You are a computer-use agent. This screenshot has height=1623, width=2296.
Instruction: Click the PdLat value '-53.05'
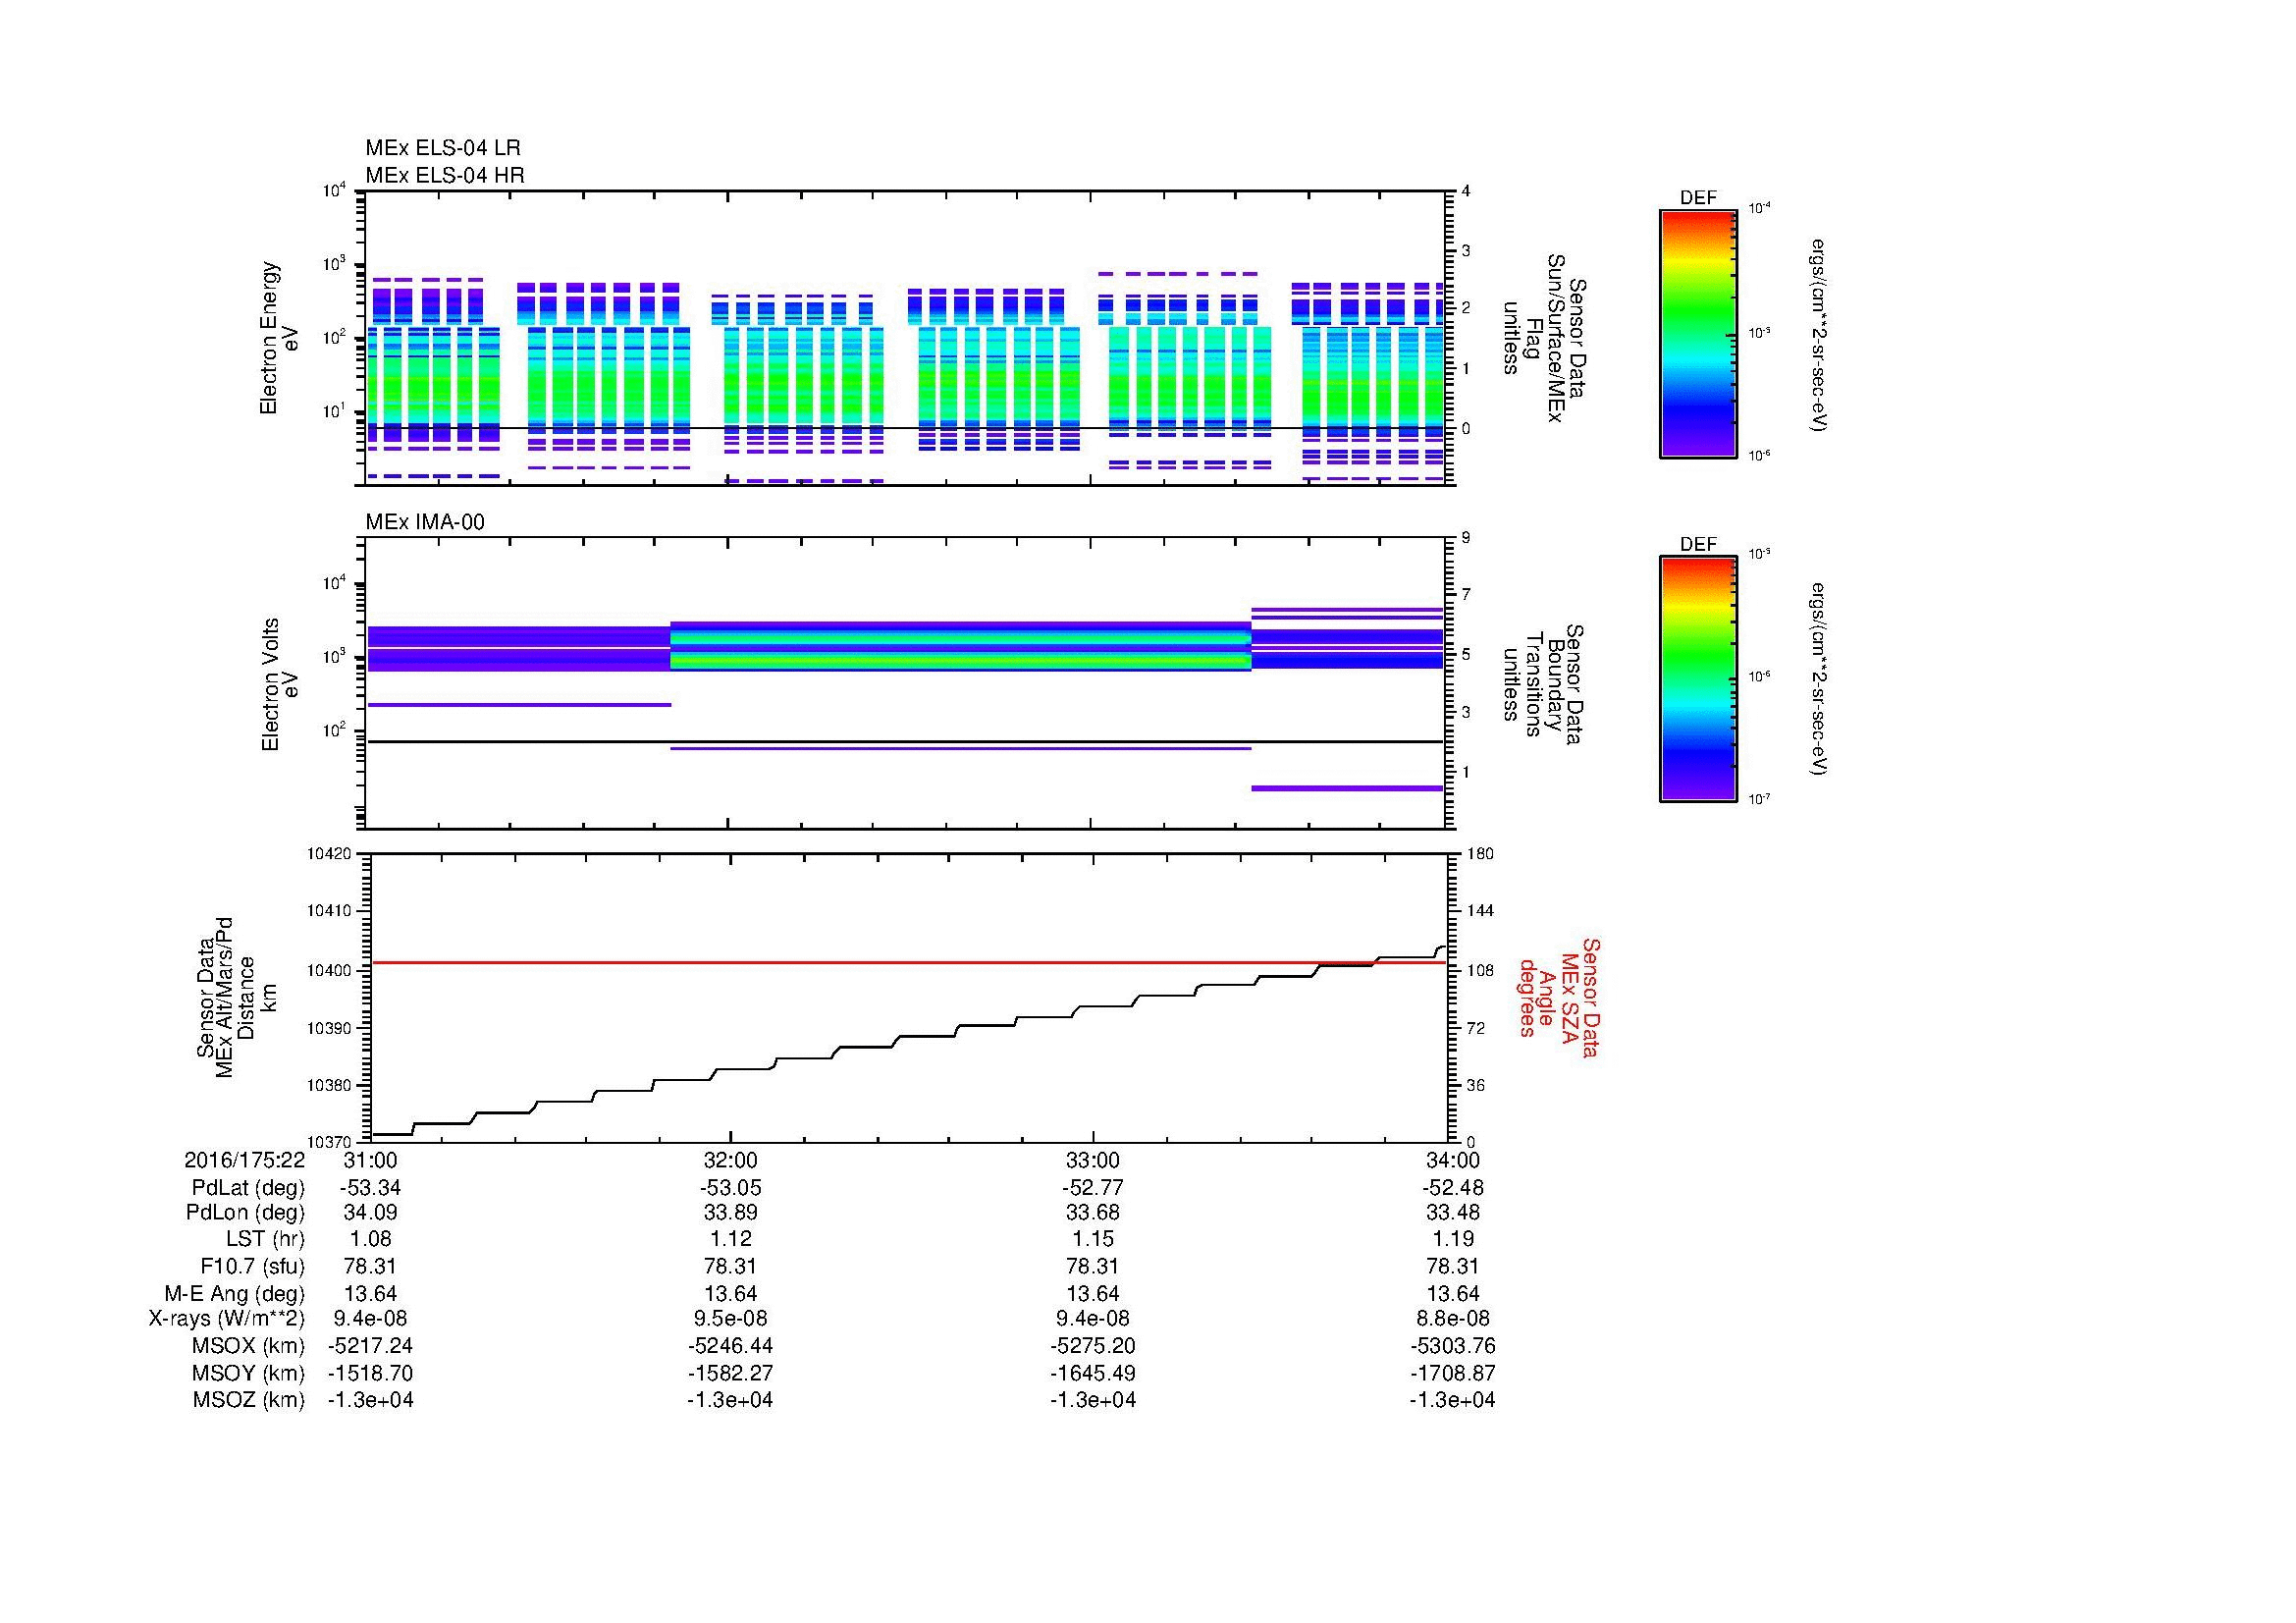pos(731,1188)
